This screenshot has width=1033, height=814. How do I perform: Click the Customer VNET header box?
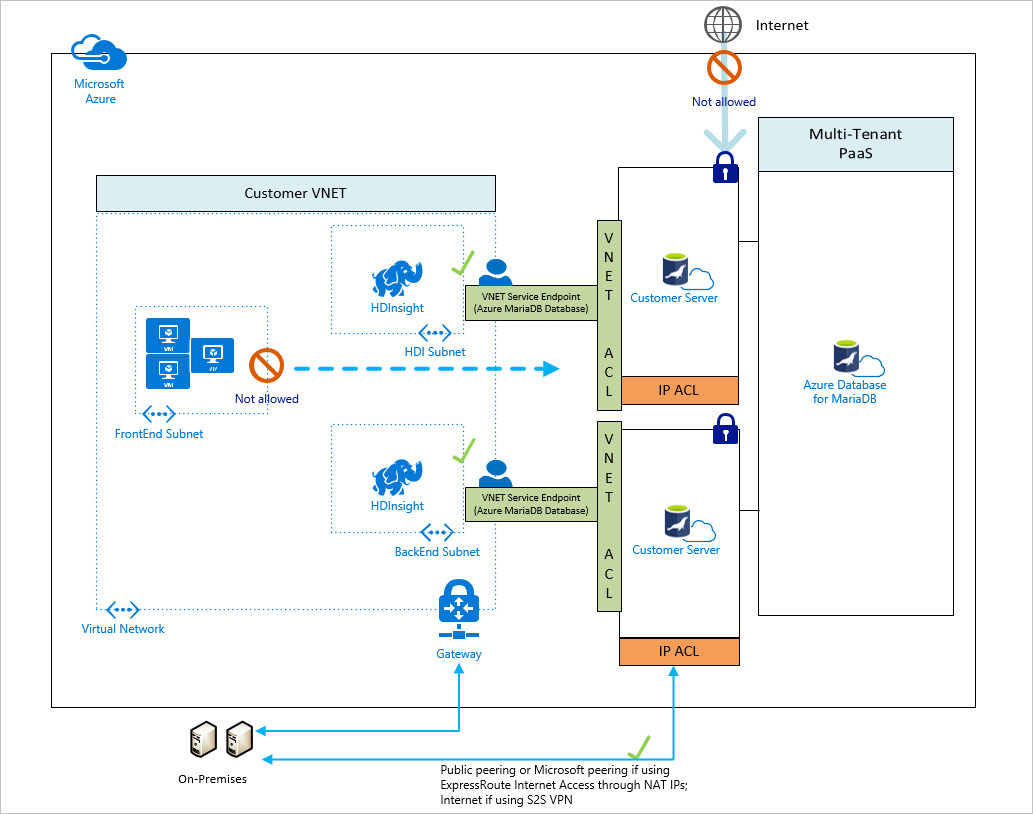[296, 193]
